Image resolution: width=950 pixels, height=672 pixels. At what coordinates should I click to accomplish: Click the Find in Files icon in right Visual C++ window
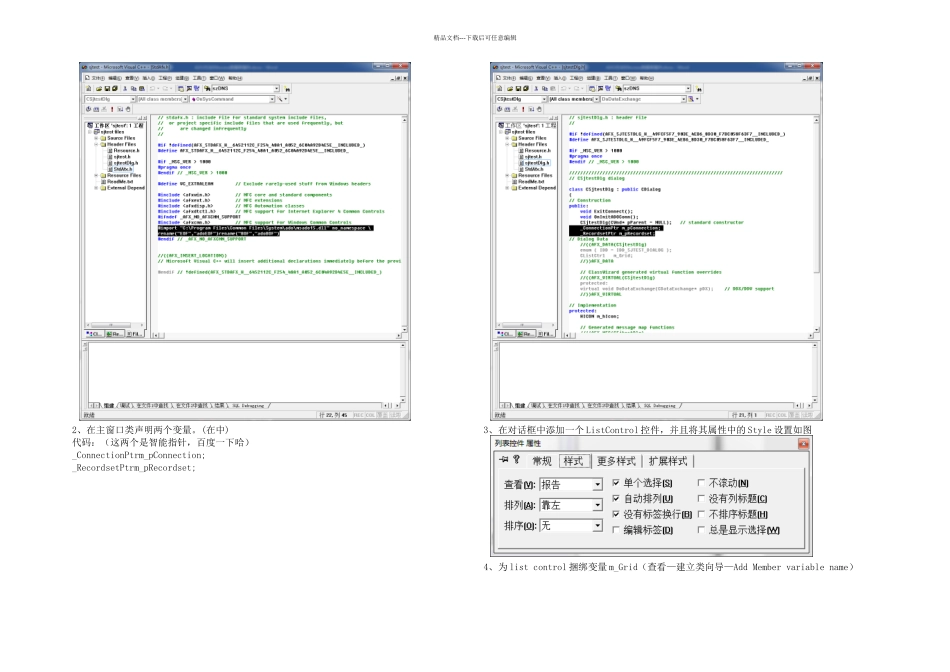618,88
